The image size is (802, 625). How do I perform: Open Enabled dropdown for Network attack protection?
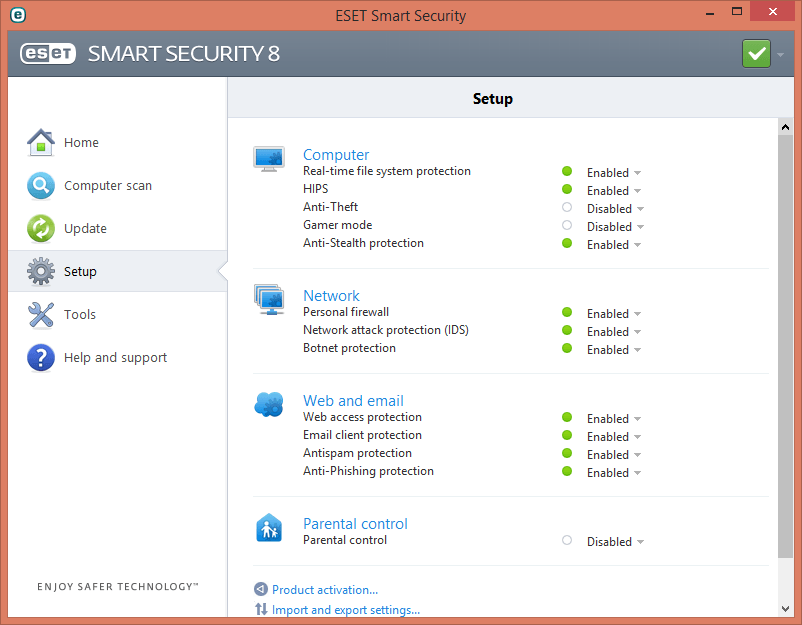click(614, 332)
